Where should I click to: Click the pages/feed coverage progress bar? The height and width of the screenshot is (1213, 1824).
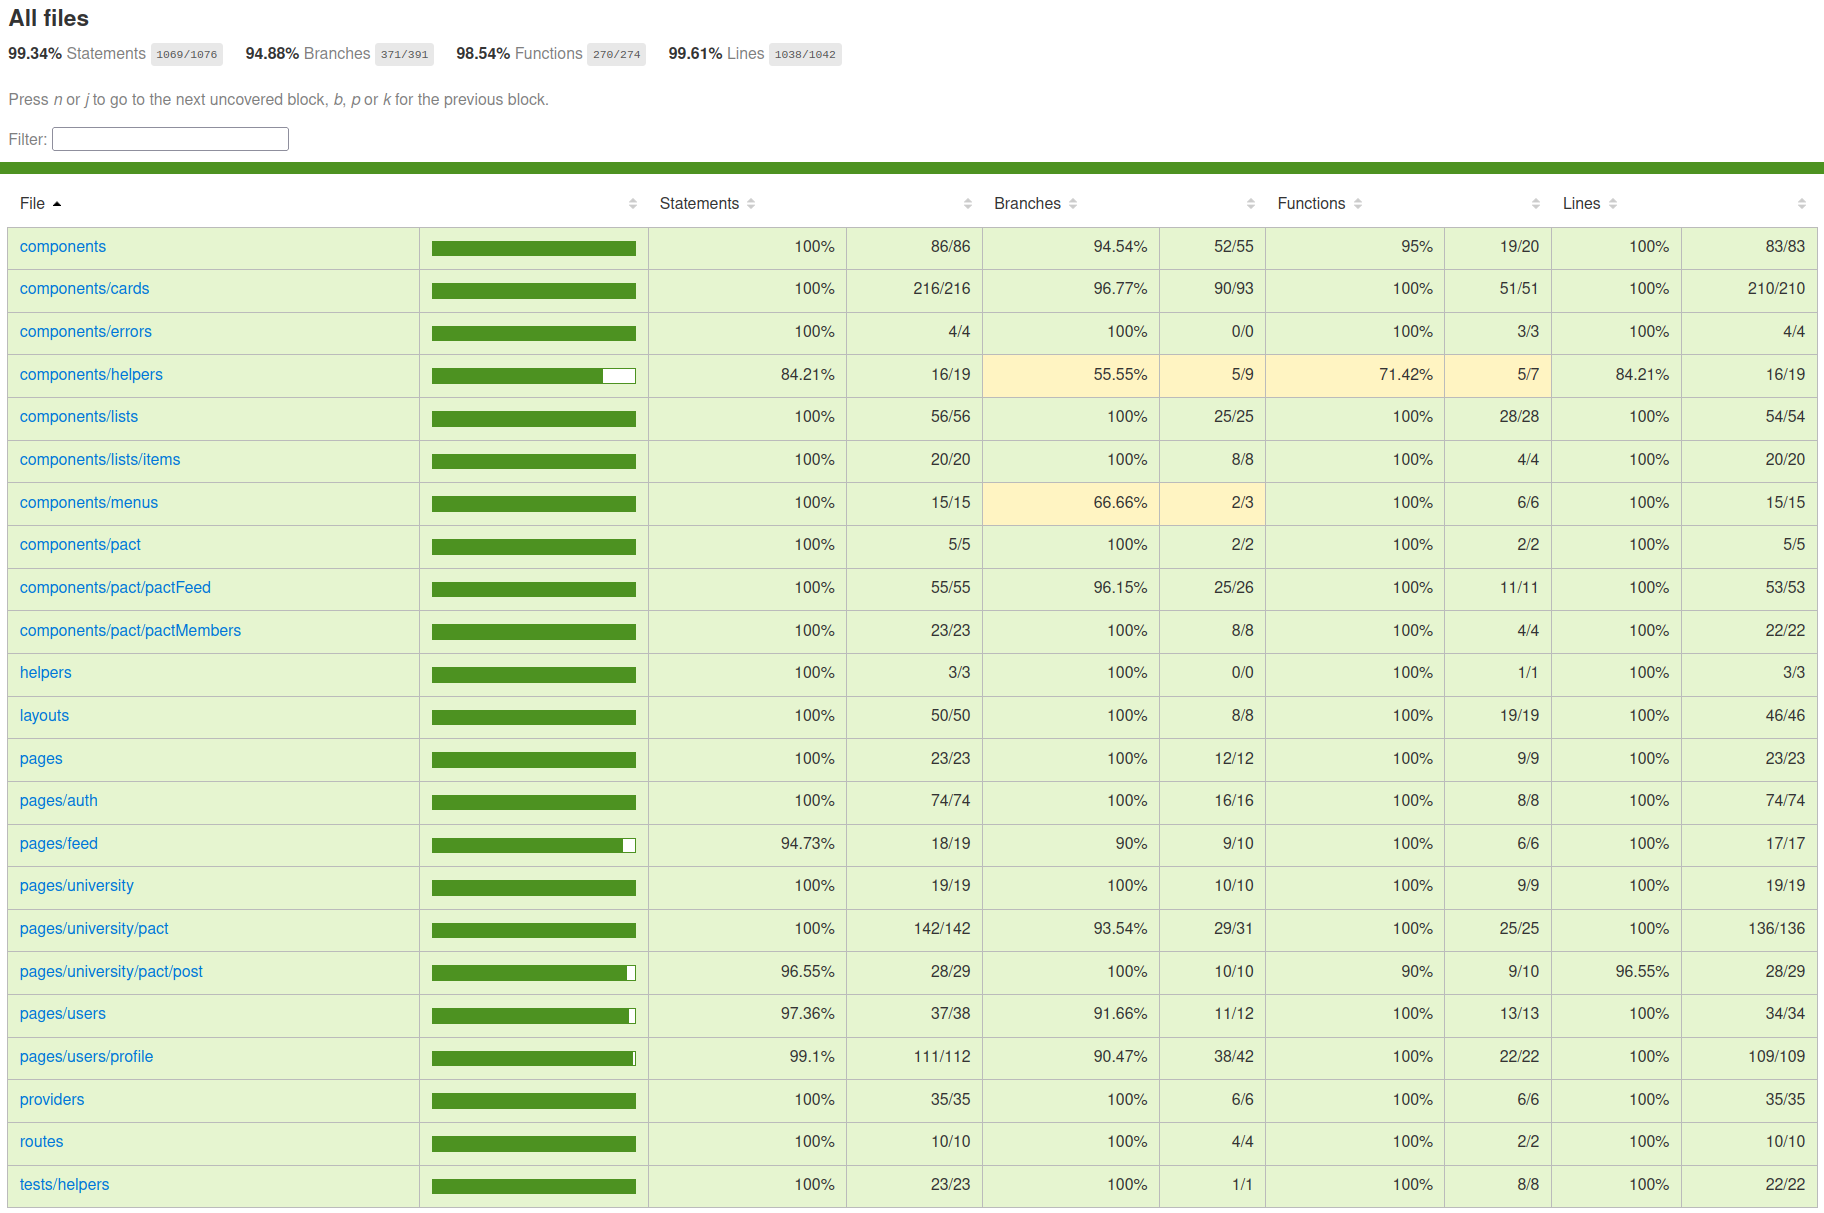[534, 845]
